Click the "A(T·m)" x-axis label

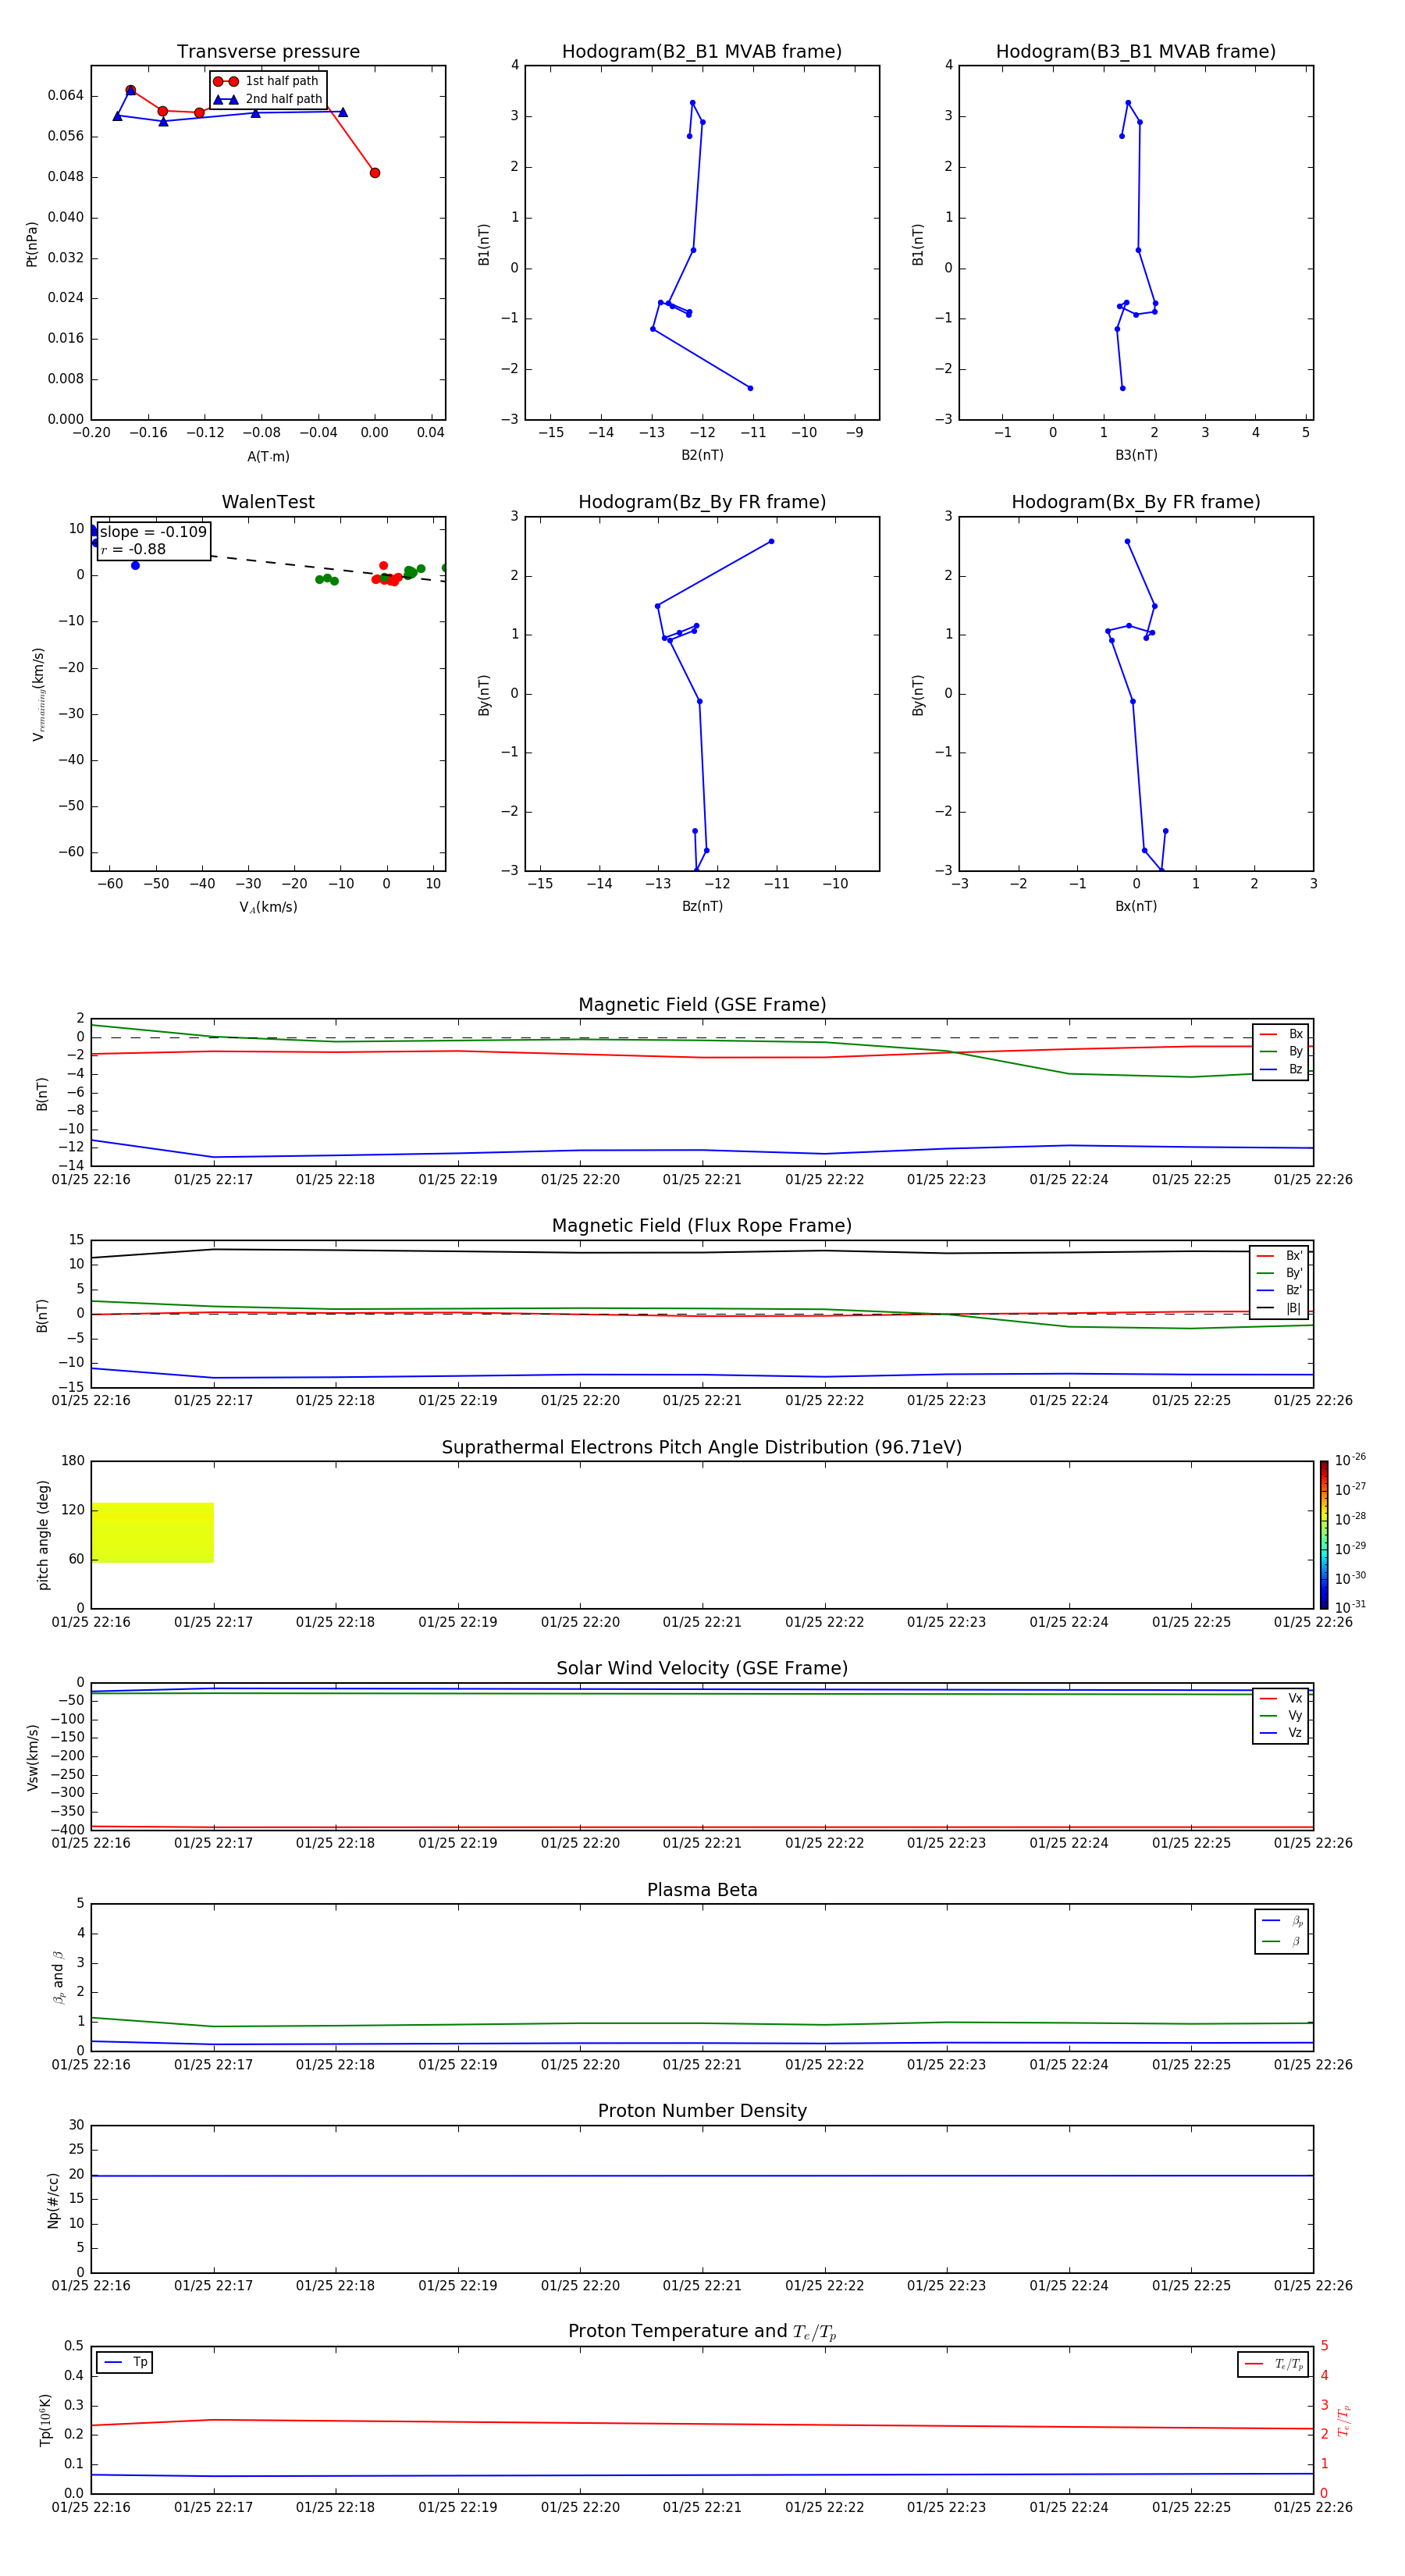[268, 457]
